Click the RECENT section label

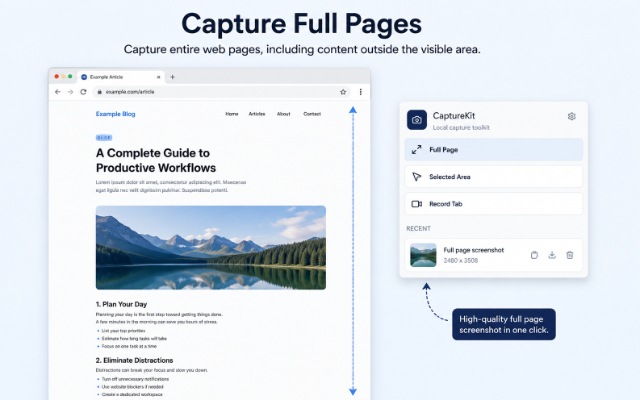(x=418, y=229)
